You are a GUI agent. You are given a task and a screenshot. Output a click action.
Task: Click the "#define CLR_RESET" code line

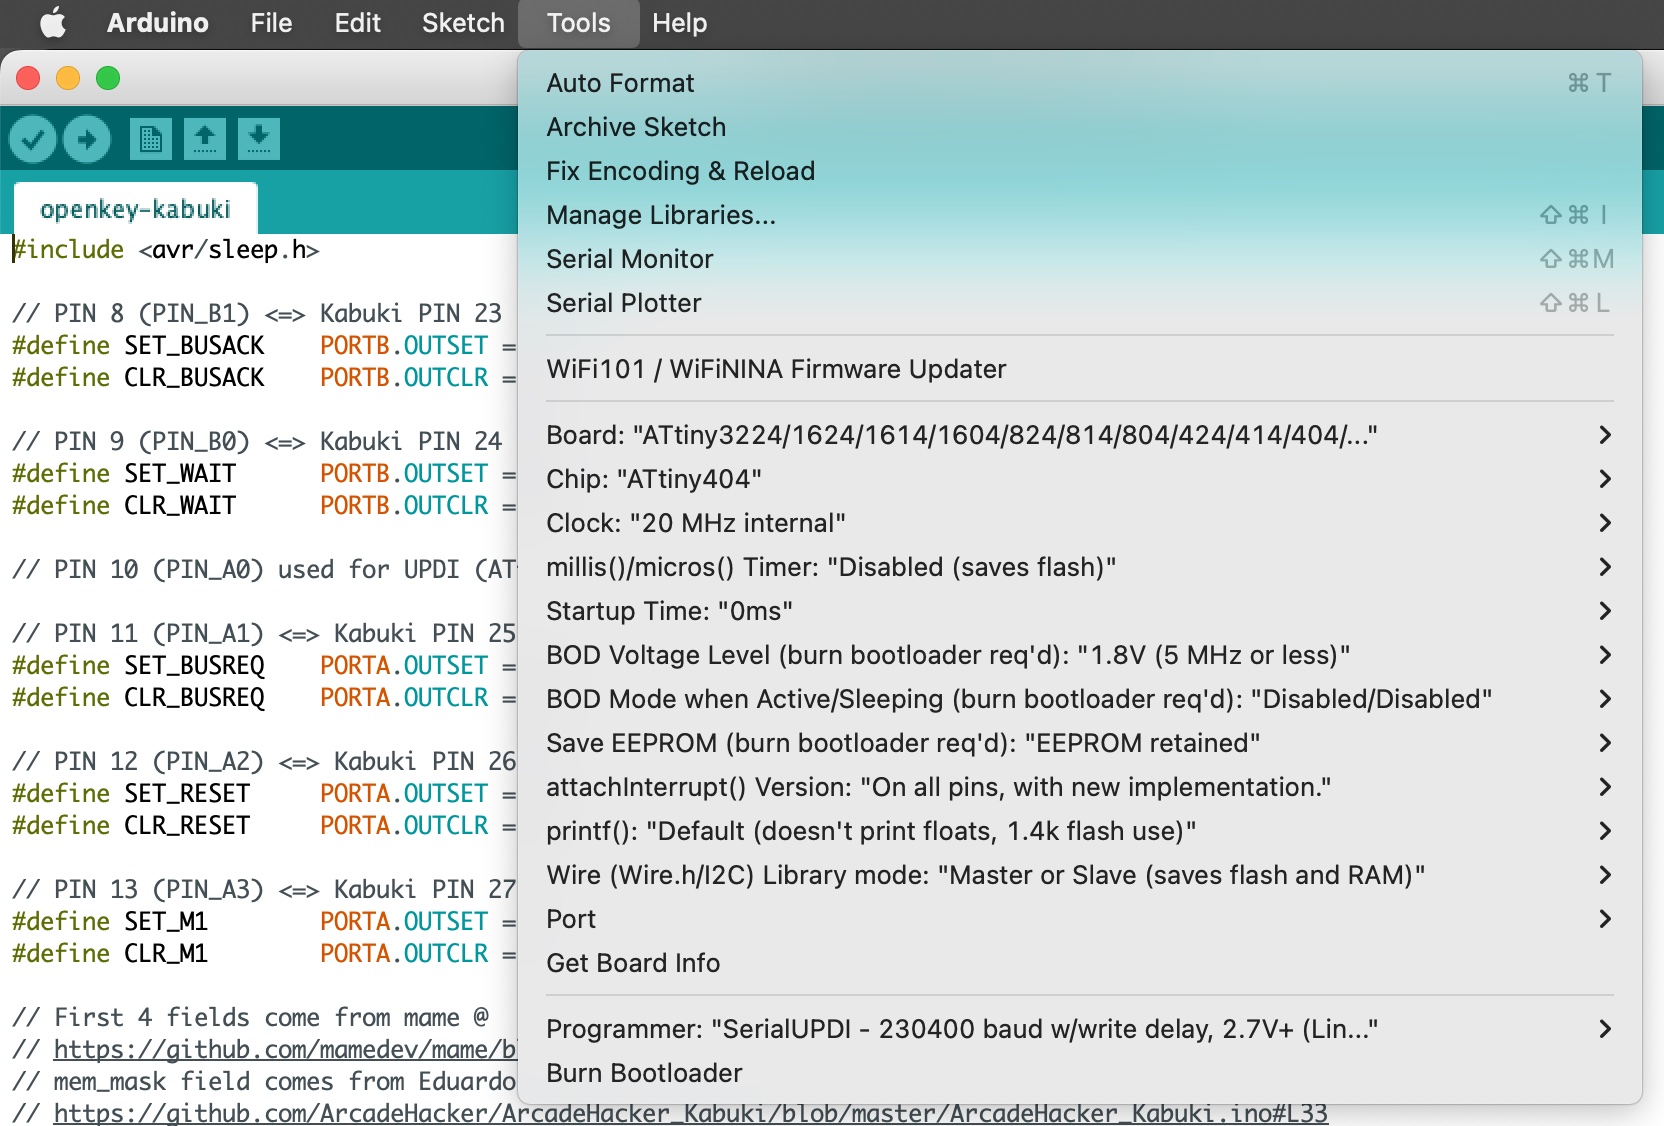[x=264, y=825]
